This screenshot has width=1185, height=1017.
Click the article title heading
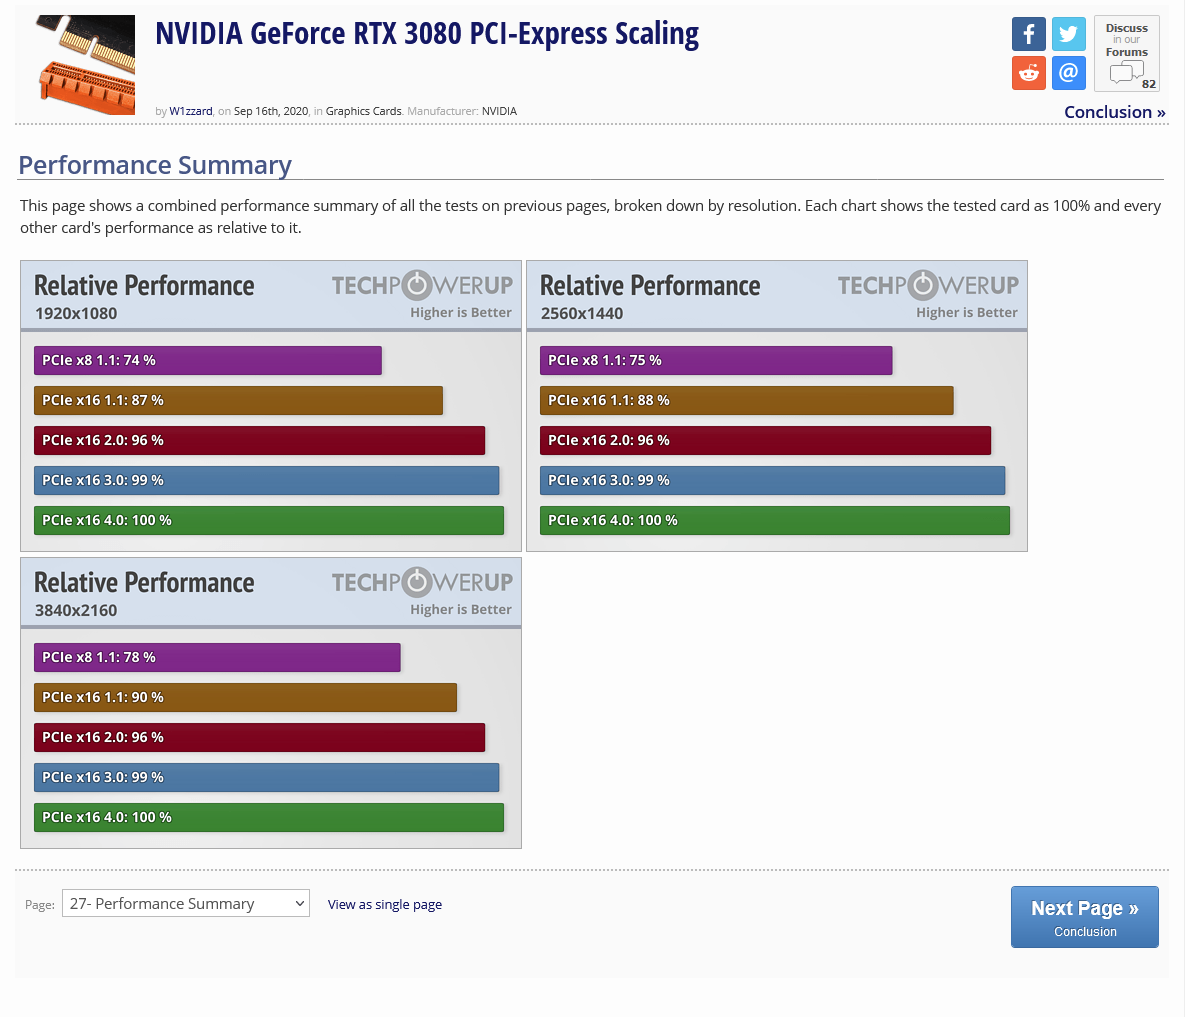click(x=427, y=34)
